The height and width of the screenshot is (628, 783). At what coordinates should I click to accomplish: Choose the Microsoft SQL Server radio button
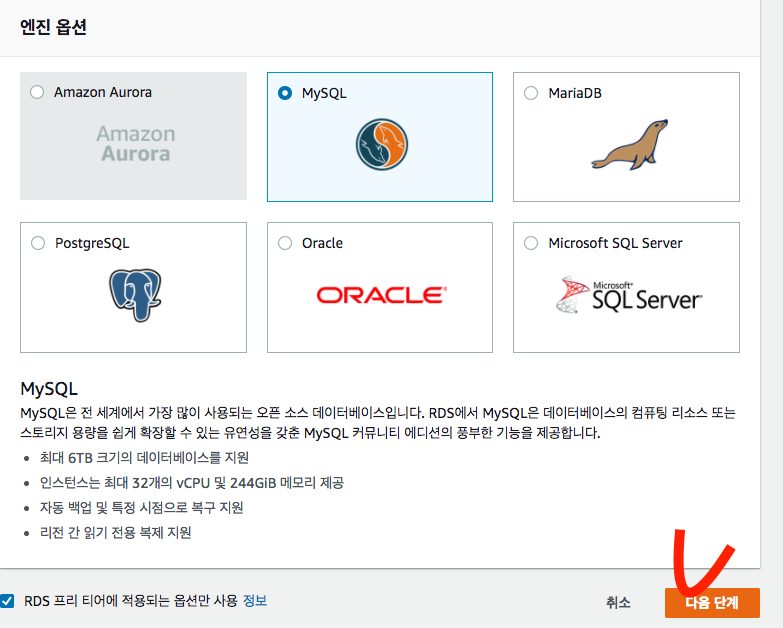(x=531, y=243)
